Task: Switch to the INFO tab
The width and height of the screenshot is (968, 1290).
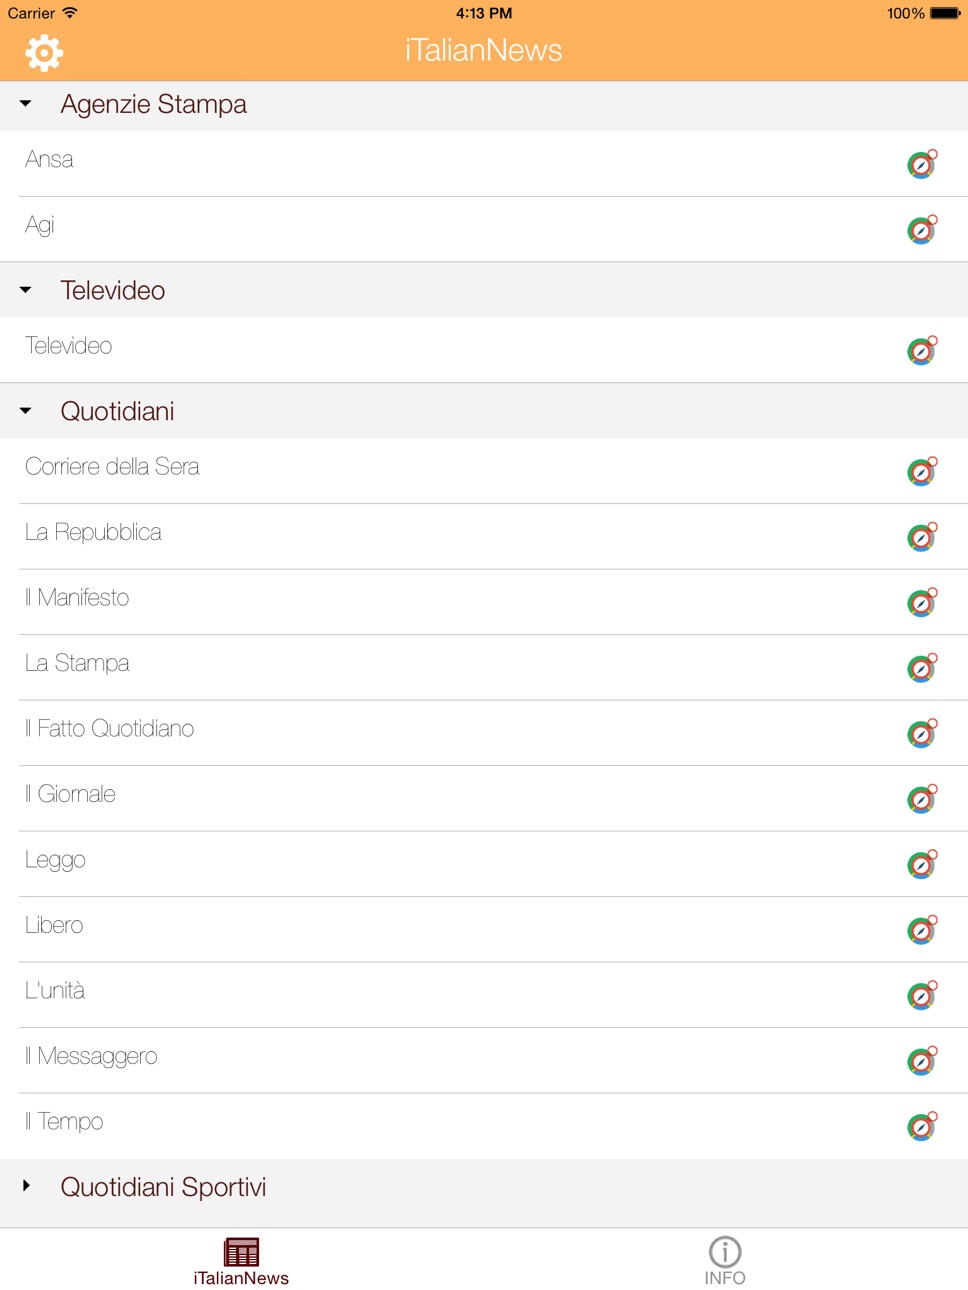Action: tap(725, 1261)
